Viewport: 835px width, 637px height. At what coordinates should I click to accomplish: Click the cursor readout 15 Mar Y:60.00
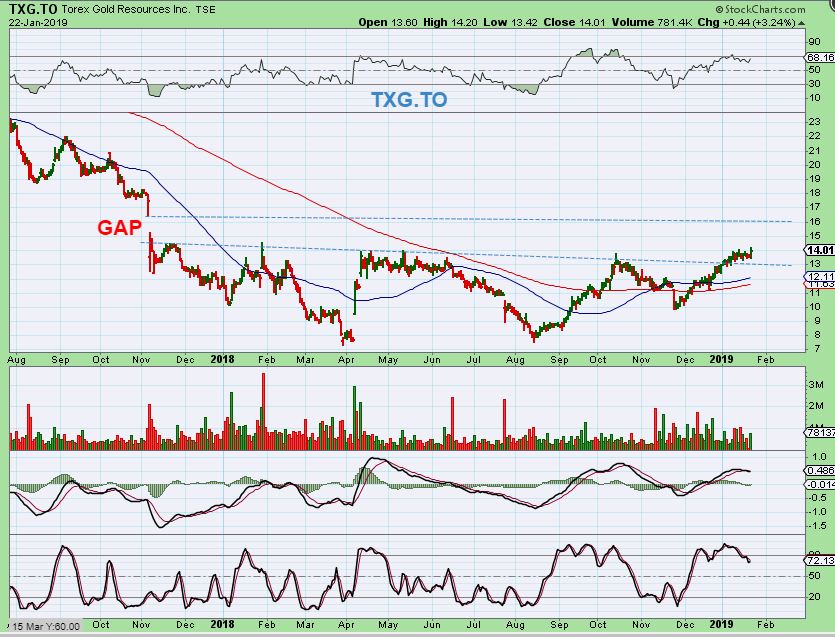[46, 626]
